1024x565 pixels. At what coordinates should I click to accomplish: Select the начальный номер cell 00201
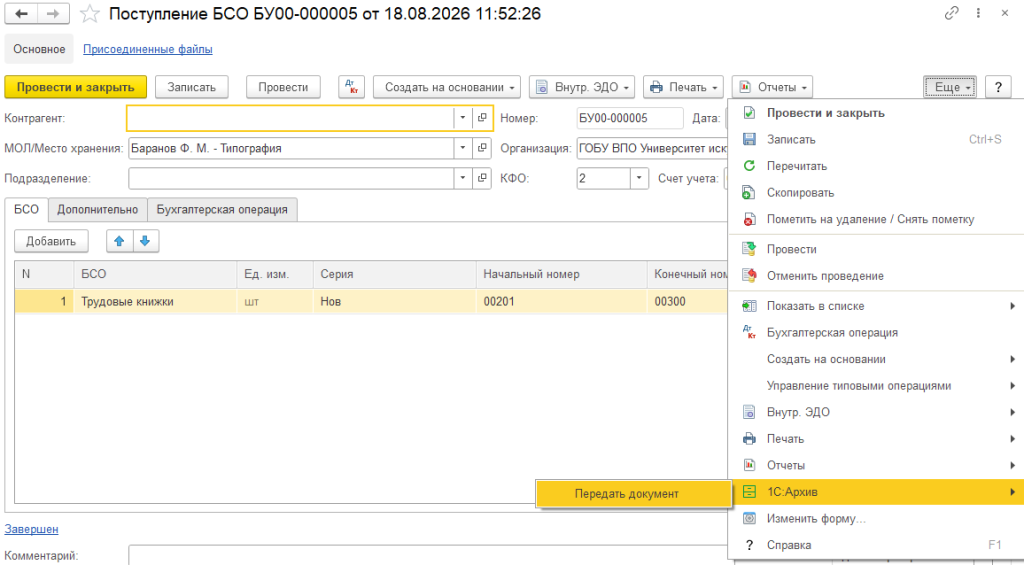562,302
